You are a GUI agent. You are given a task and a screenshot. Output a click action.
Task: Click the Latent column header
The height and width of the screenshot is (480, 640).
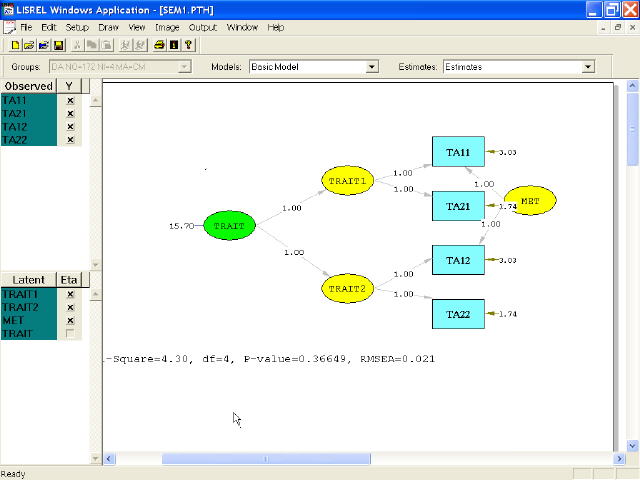[x=29, y=280]
